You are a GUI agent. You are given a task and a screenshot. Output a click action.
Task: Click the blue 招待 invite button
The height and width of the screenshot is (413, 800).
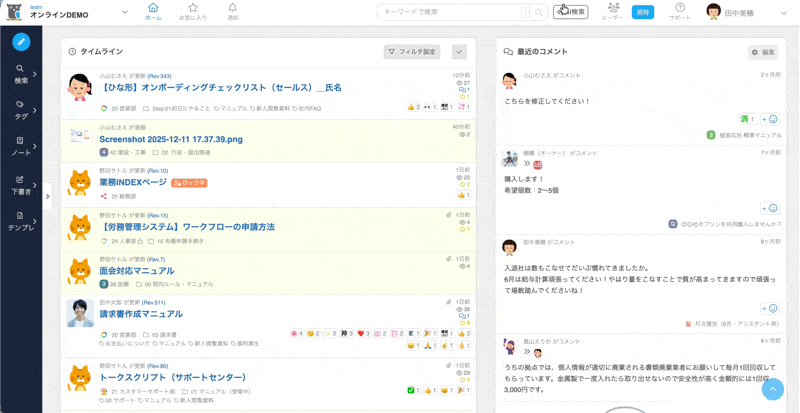[x=642, y=12]
